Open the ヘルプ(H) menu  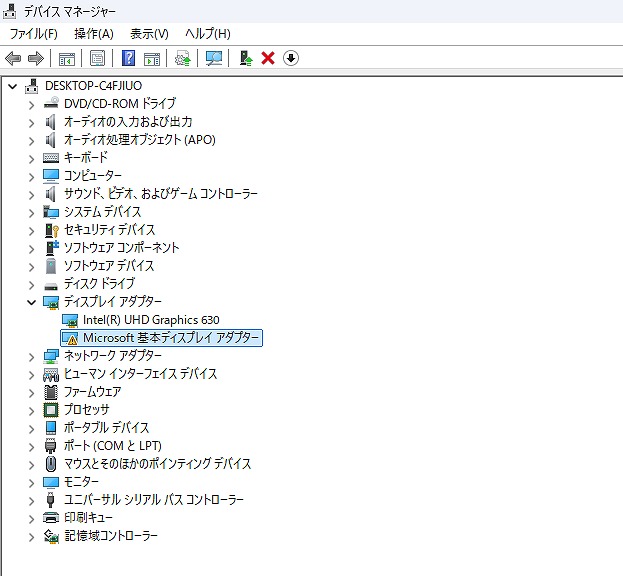[x=207, y=34]
